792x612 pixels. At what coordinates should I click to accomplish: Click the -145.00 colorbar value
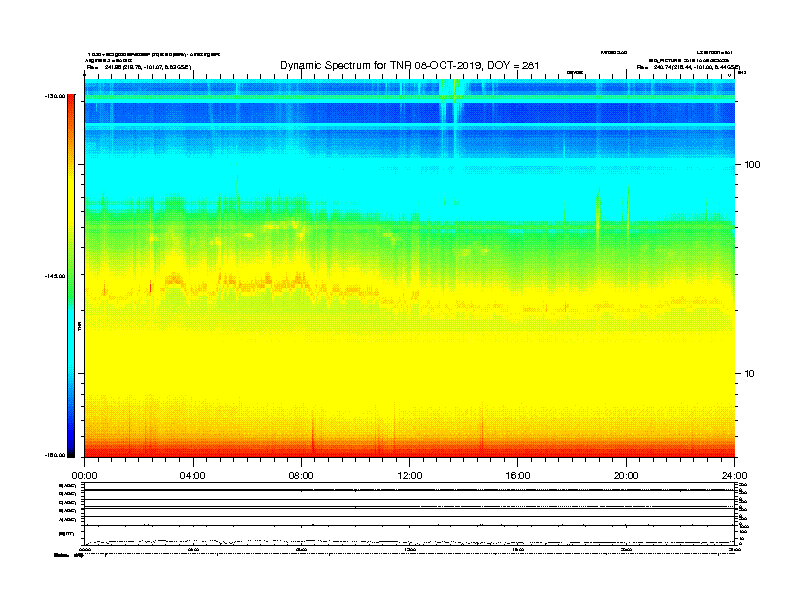click(x=55, y=276)
